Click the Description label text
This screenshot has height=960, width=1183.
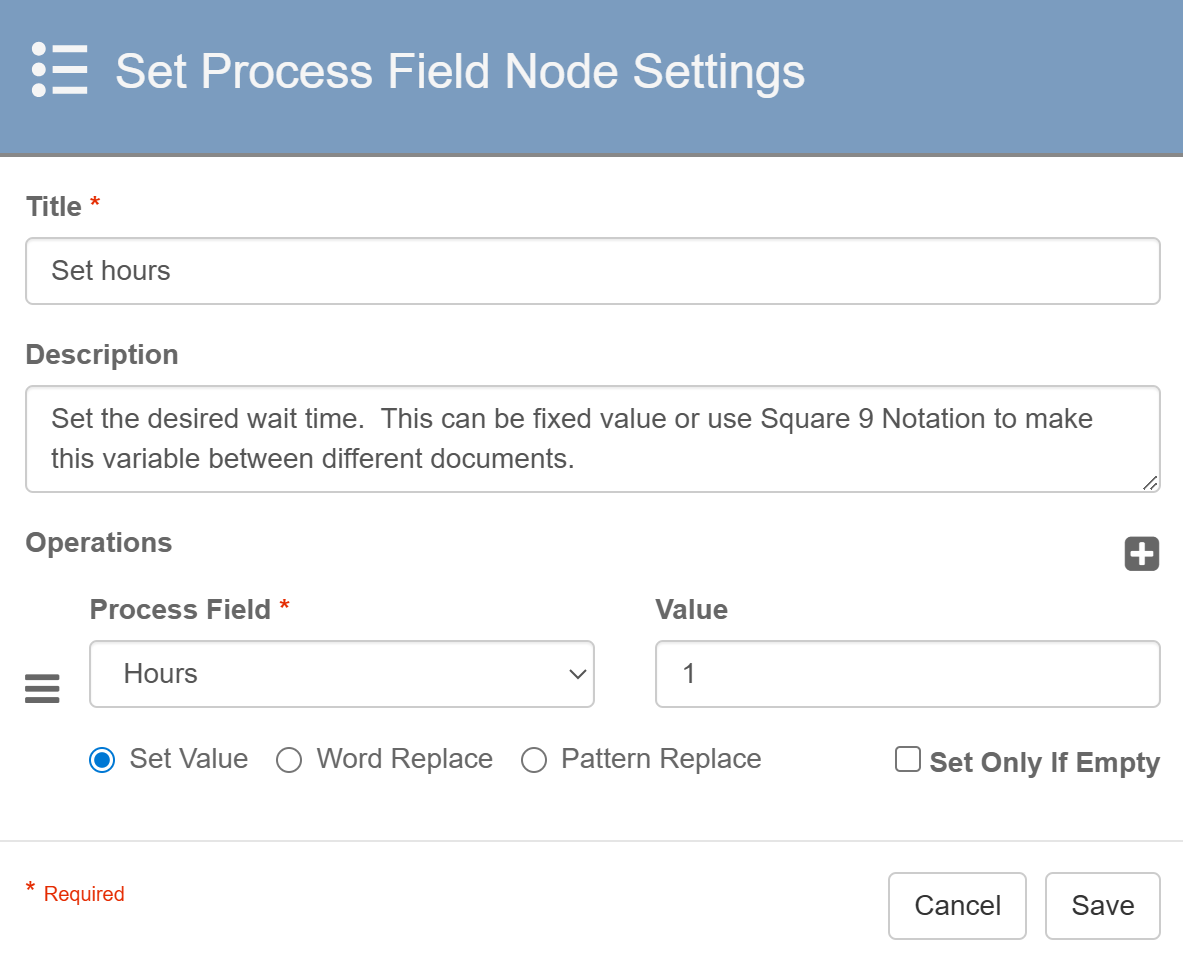coord(102,355)
